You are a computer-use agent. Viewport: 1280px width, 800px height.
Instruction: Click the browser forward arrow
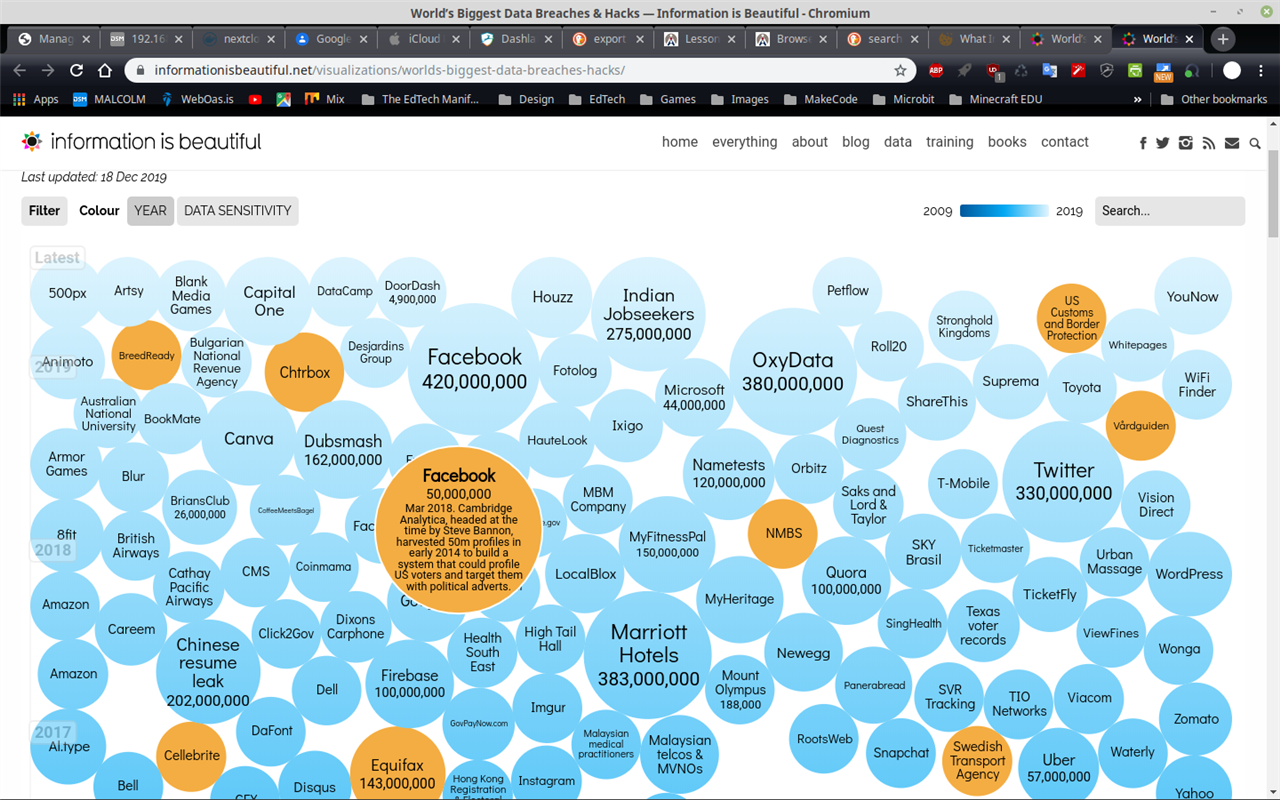click(48, 71)
